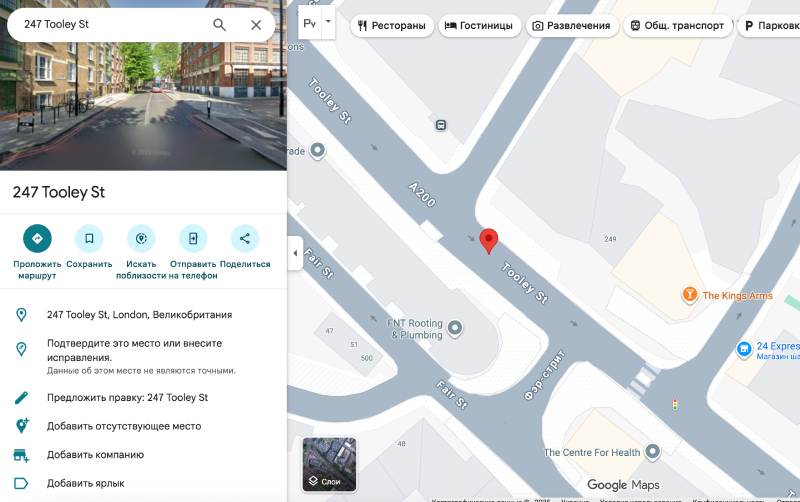
Task: Click the Directions route icon
Action: (x=37, y=238)
